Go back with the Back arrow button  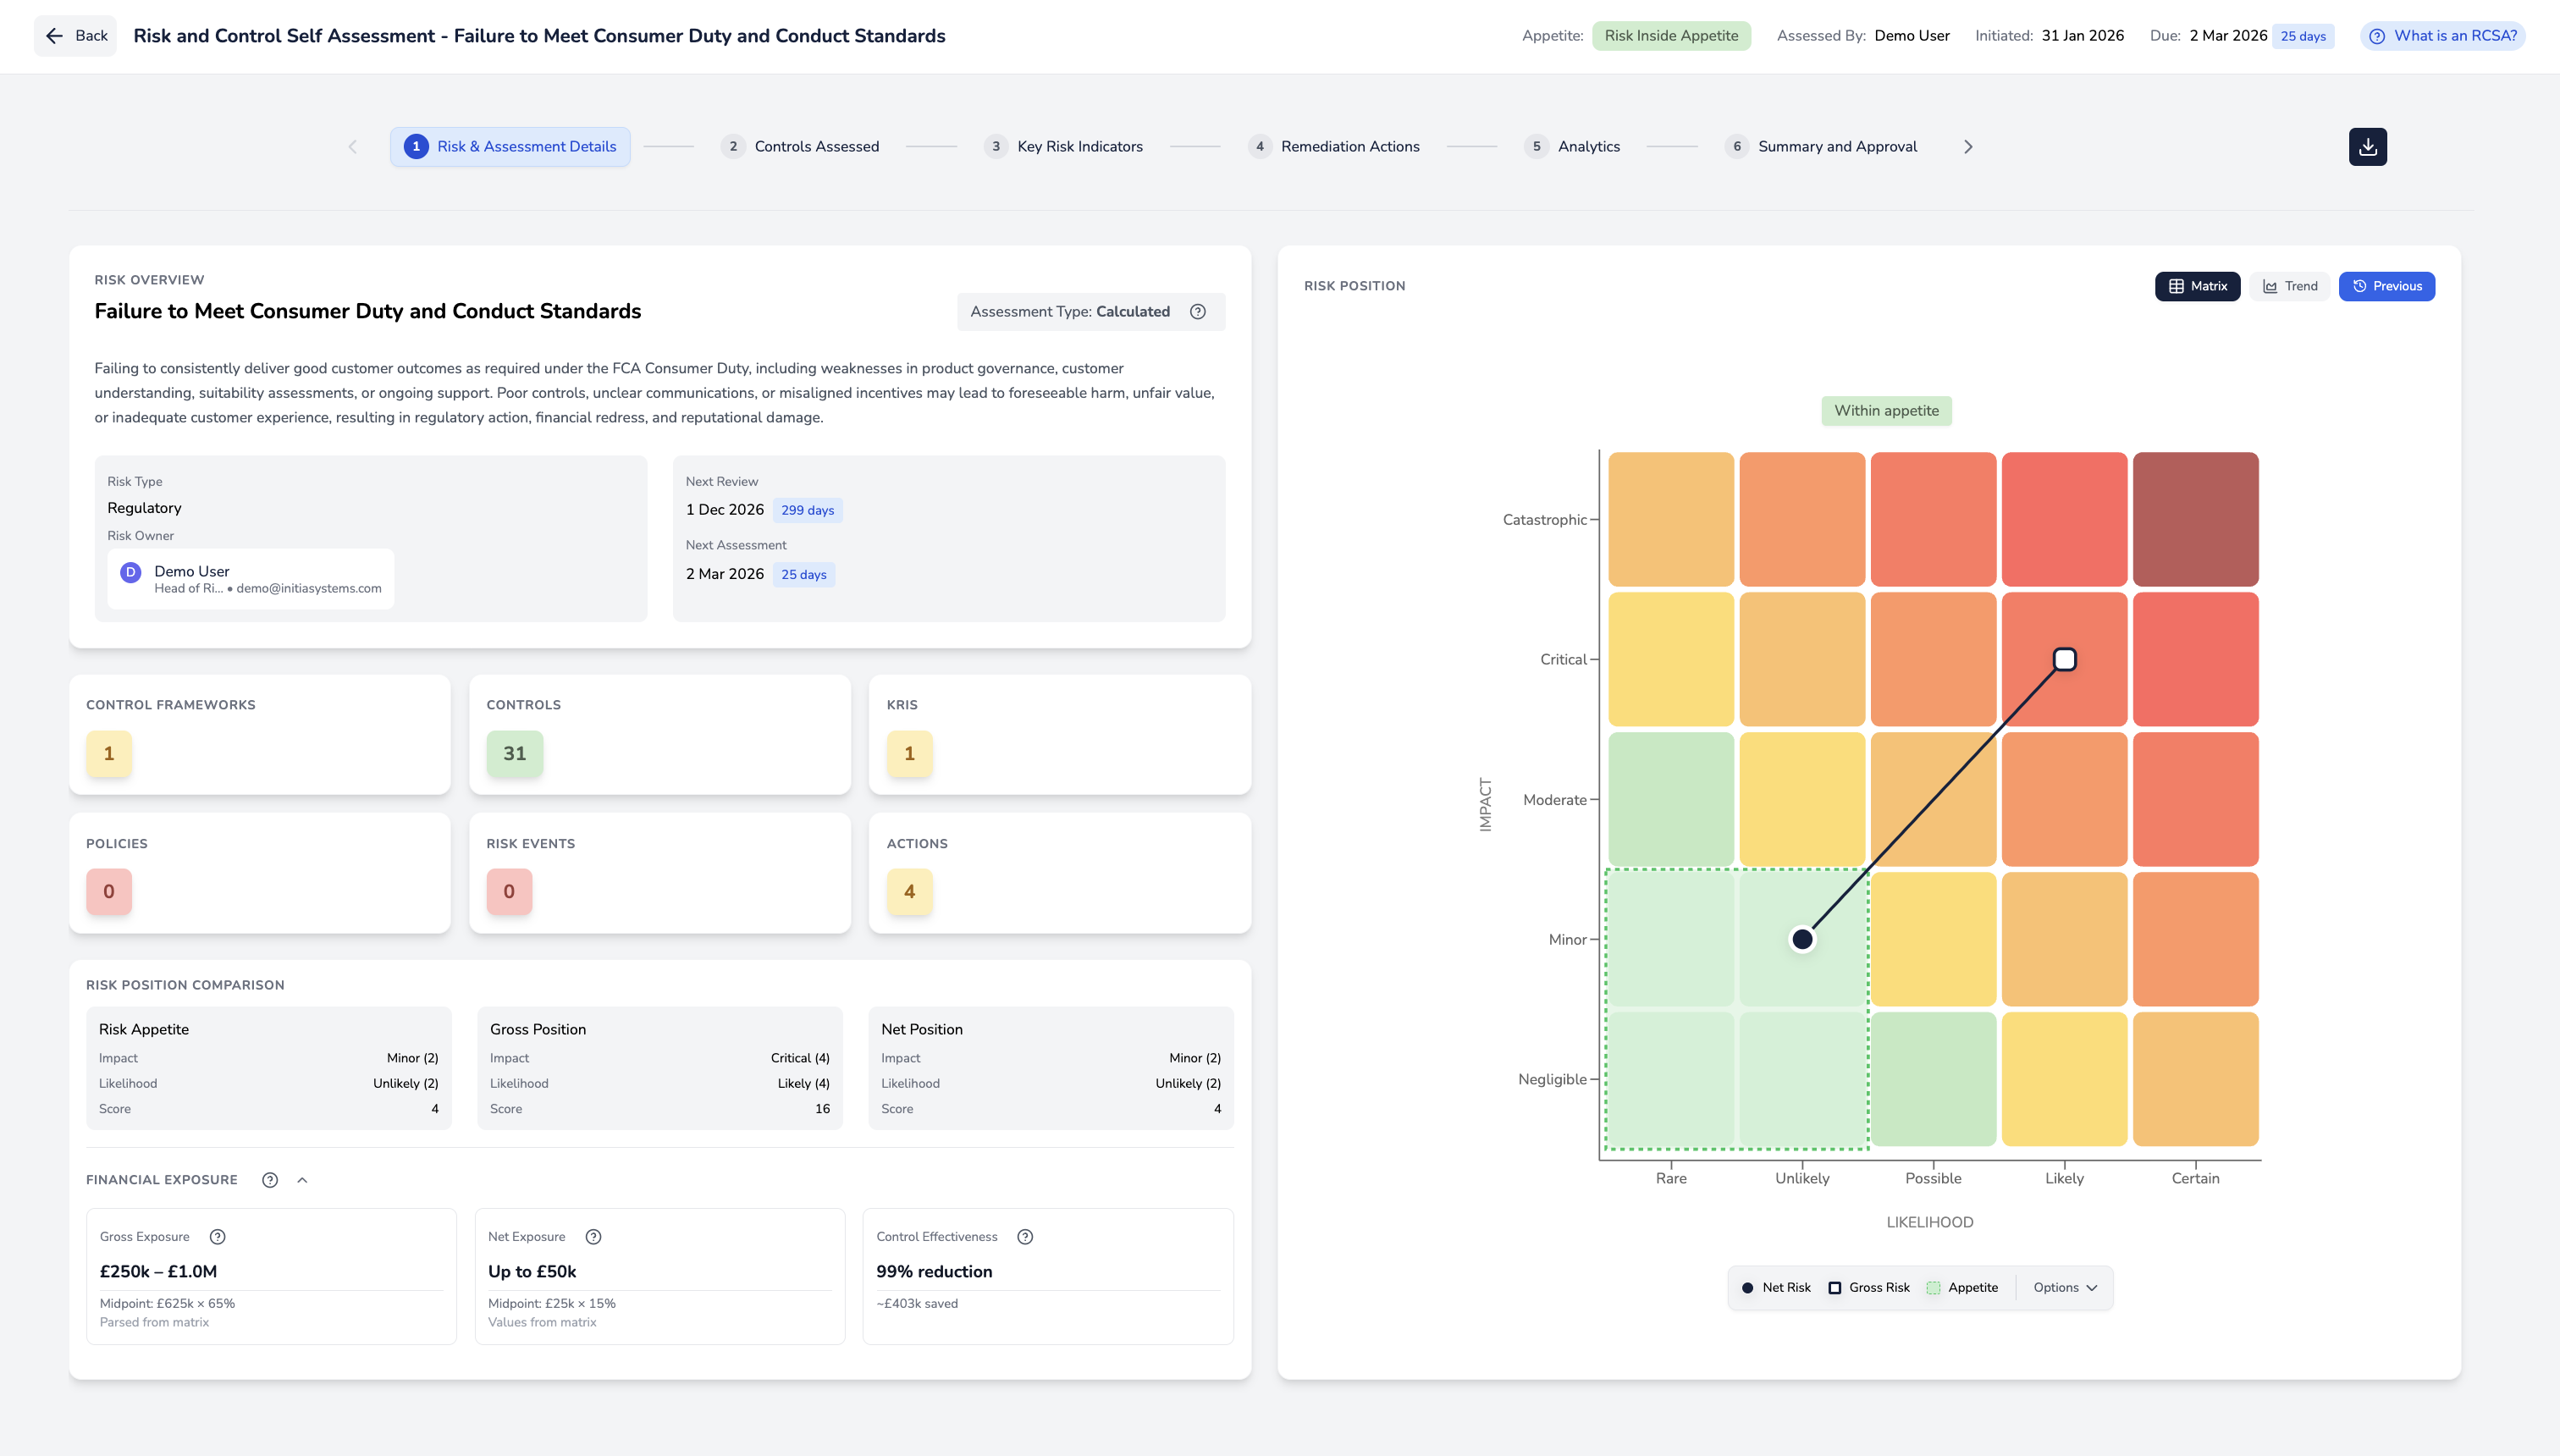[x=76, y=36]
